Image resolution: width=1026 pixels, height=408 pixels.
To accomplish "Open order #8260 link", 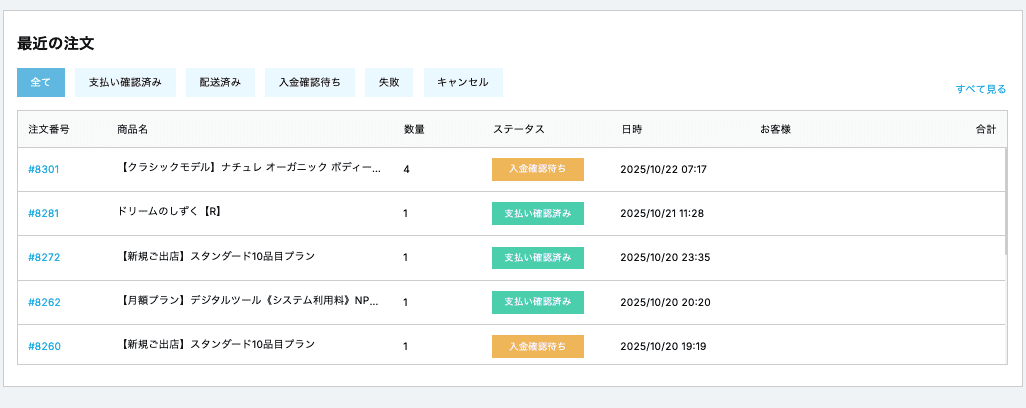I will tap(44, 346).
